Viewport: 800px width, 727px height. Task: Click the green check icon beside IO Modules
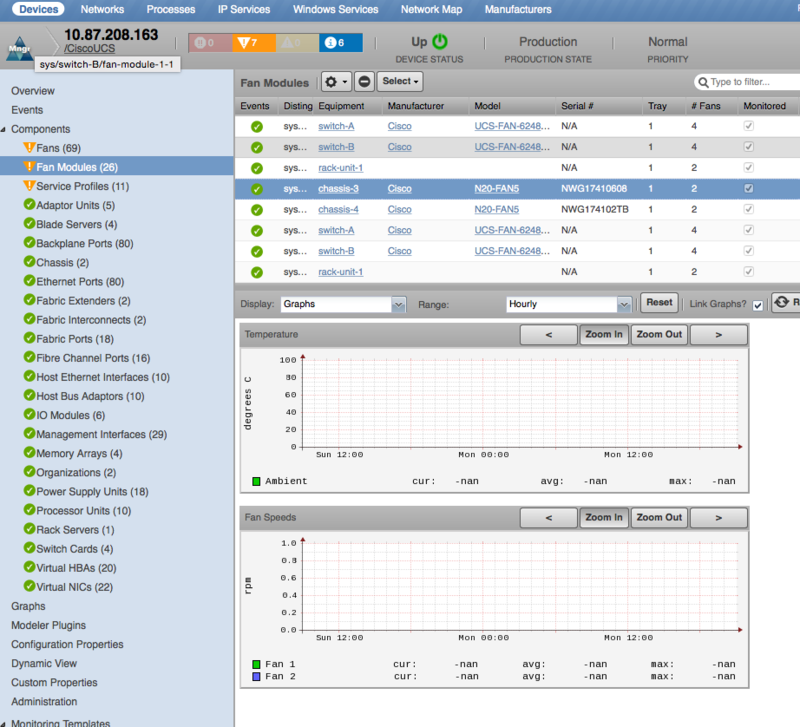[29, 415]
